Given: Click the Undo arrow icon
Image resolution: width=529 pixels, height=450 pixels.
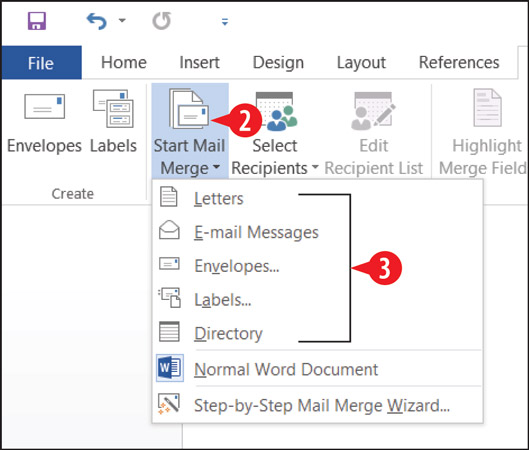Looking at the screenshot, I should [x=96, y=21].
